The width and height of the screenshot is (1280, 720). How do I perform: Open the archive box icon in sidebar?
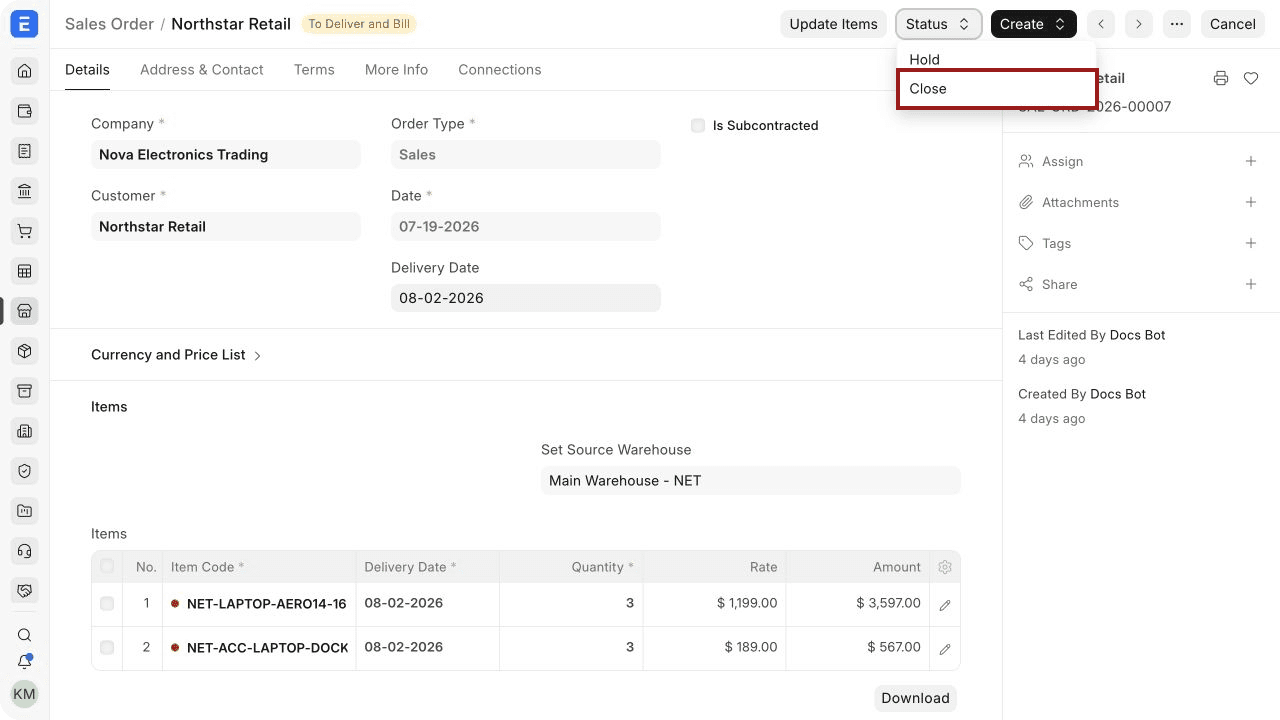pos(25,391)
